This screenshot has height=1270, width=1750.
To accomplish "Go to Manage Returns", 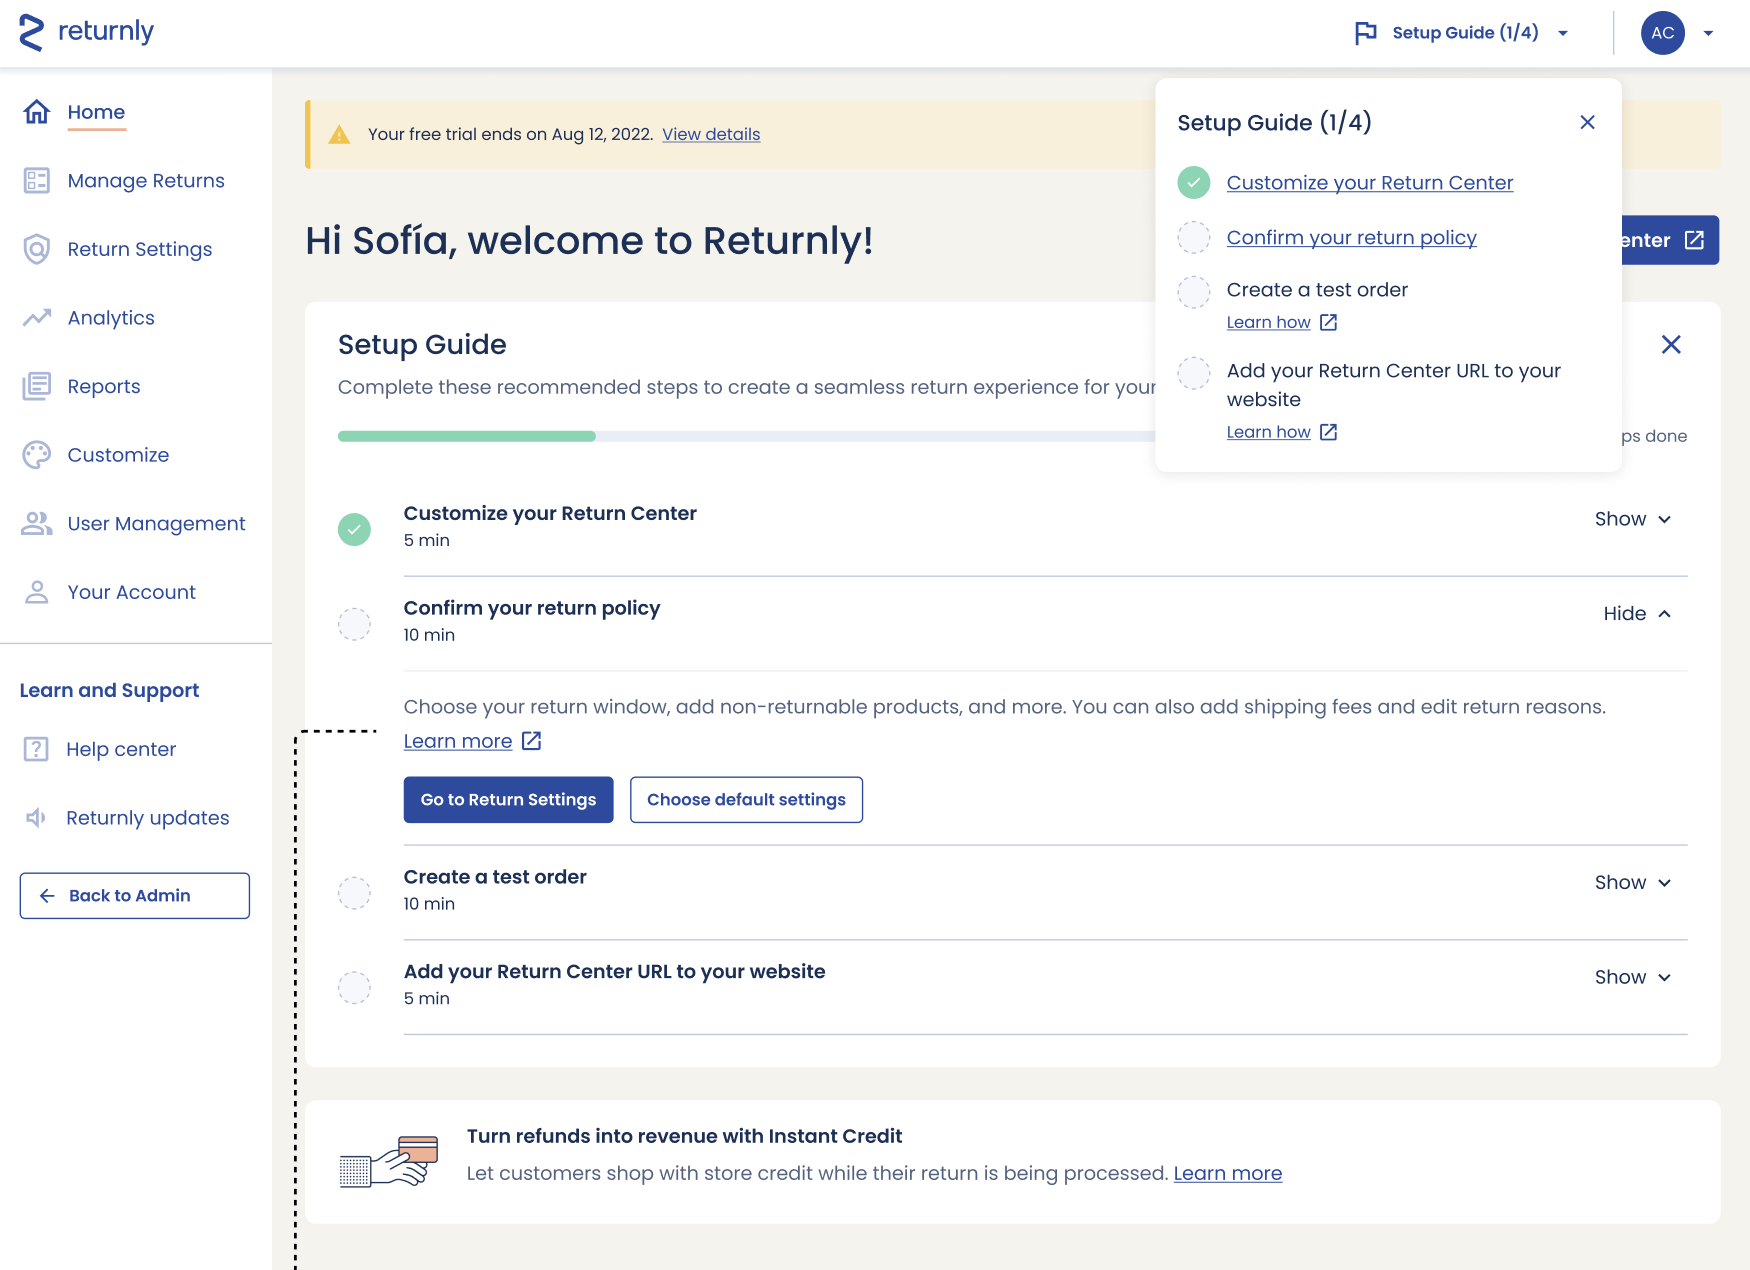I will tap(146, 181).
